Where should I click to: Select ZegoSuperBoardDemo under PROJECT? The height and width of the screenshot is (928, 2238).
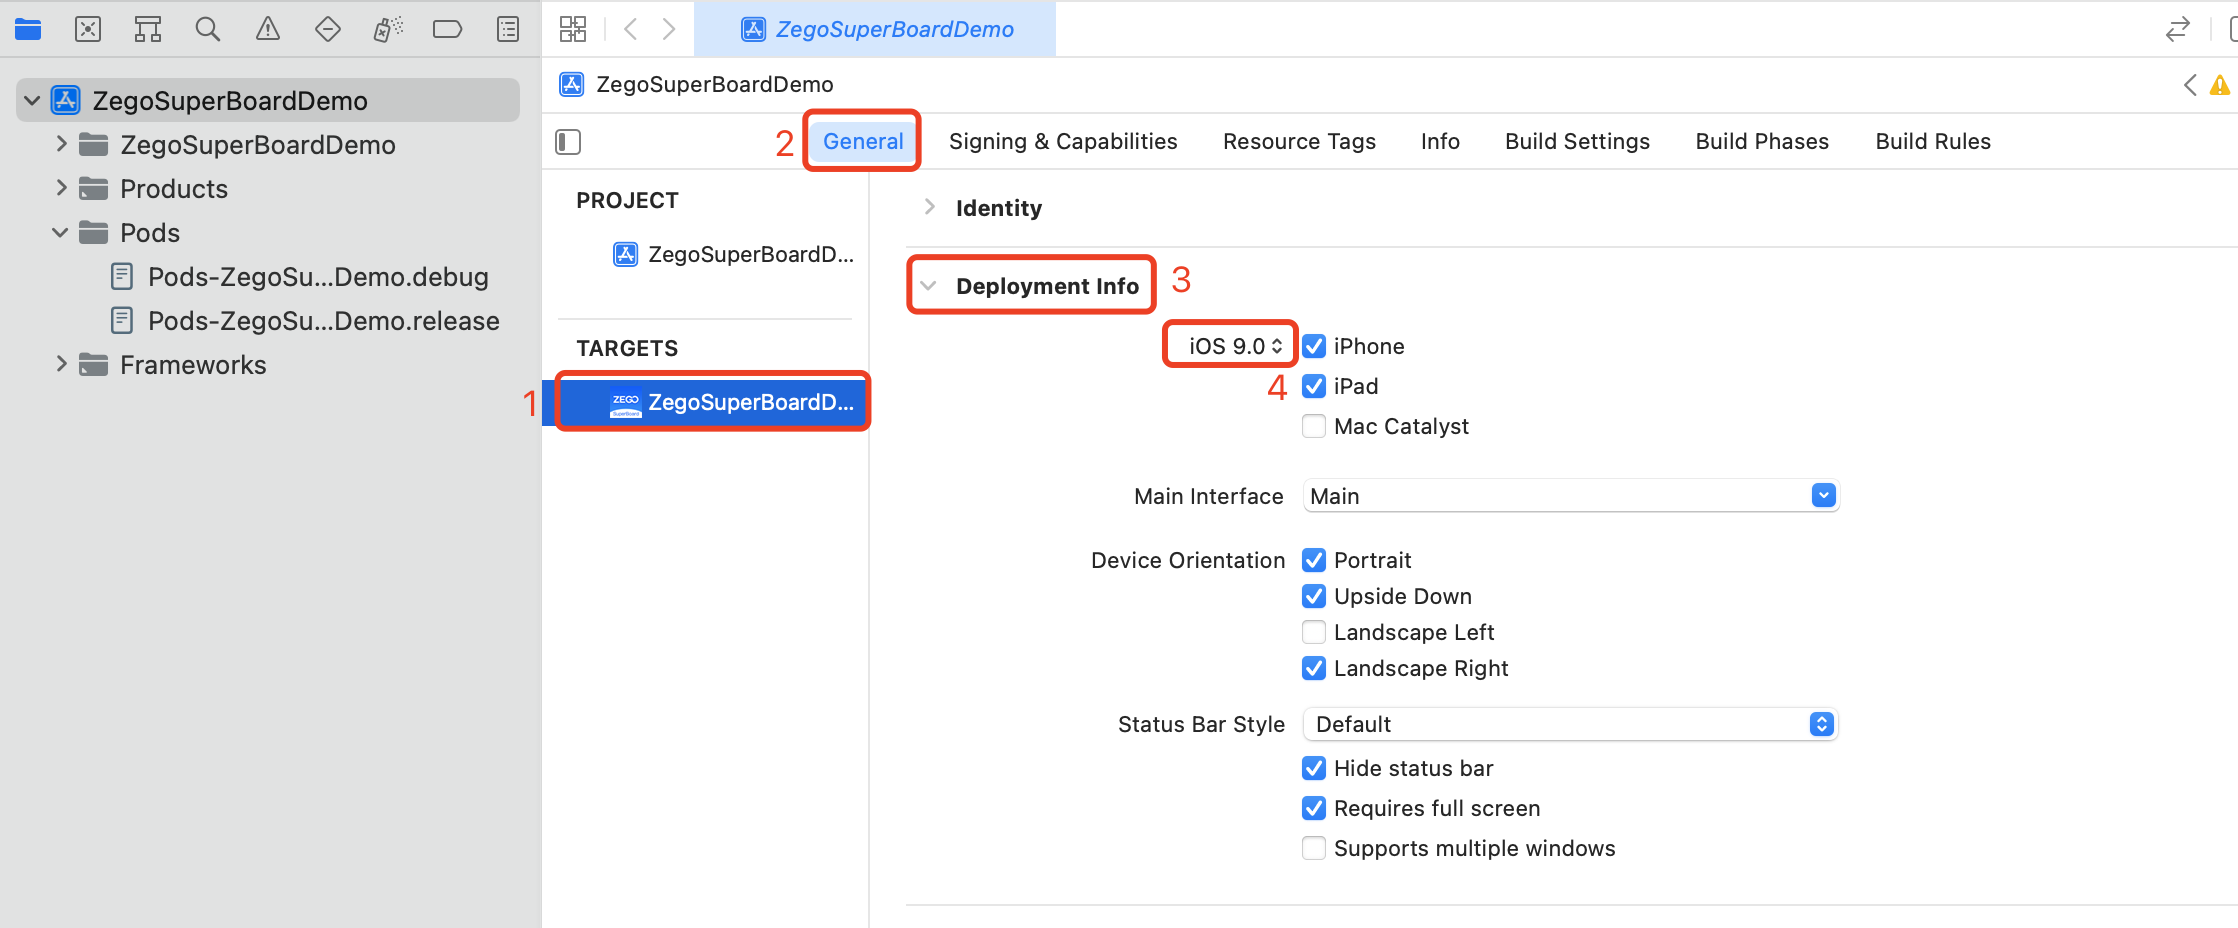point(735,255)
